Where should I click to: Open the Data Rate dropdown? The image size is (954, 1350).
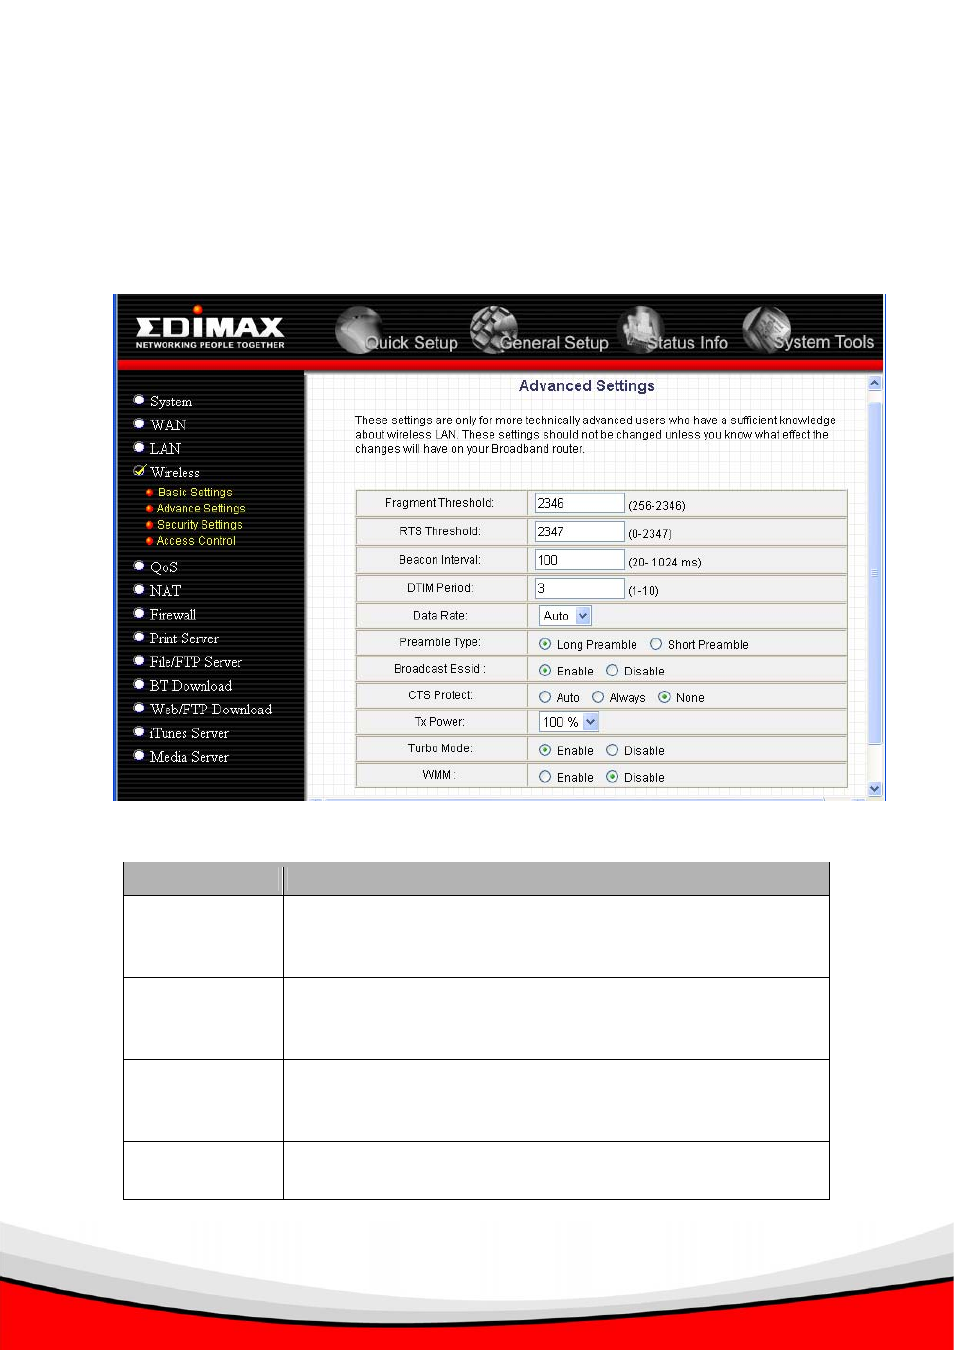[x=566, y=616]
